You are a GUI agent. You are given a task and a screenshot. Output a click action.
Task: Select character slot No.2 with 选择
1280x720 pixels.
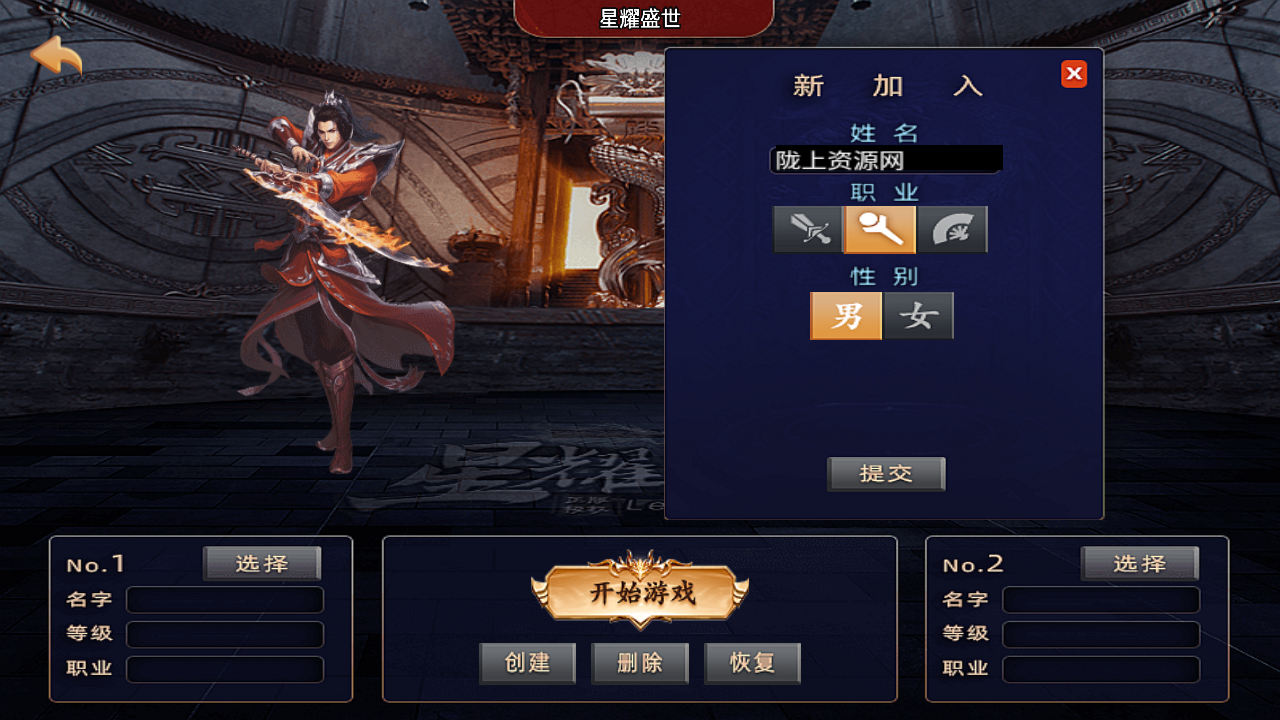point(1140,563)
